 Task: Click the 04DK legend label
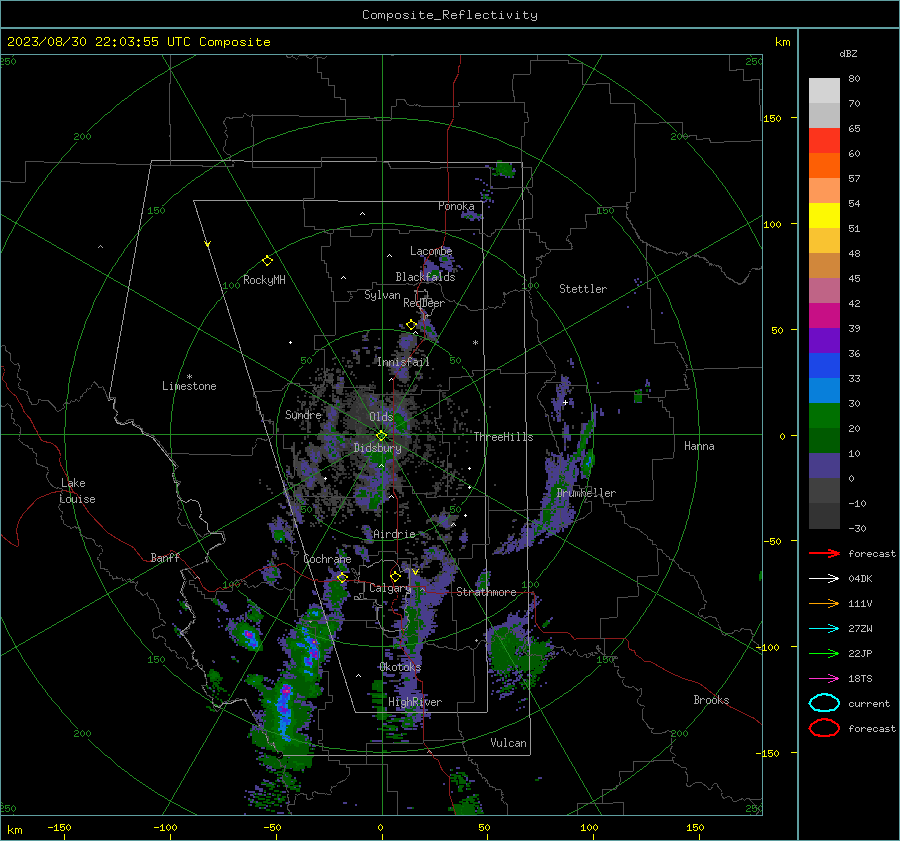pos(860,579)
